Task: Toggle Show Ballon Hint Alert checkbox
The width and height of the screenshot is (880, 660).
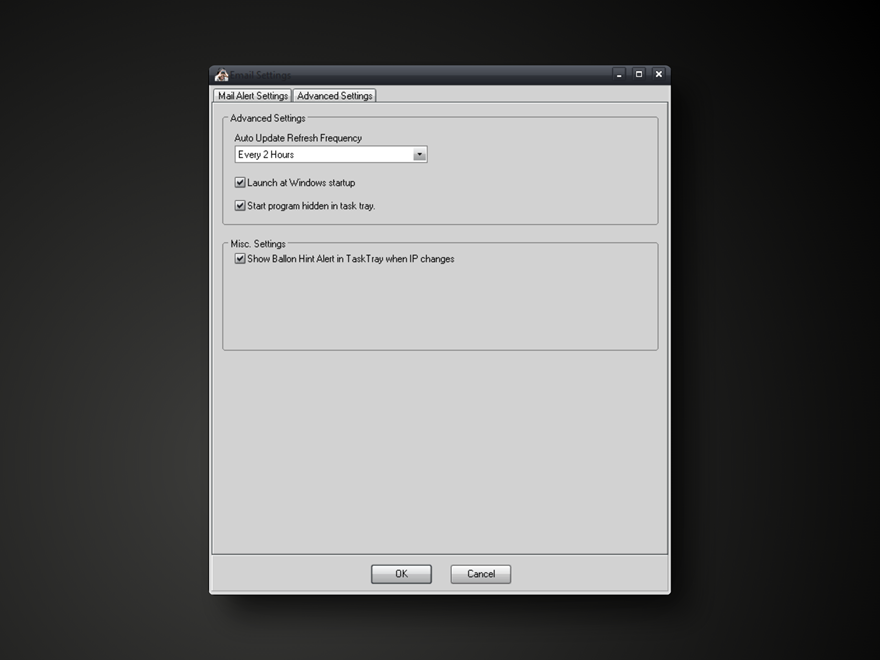Action: 240,259
